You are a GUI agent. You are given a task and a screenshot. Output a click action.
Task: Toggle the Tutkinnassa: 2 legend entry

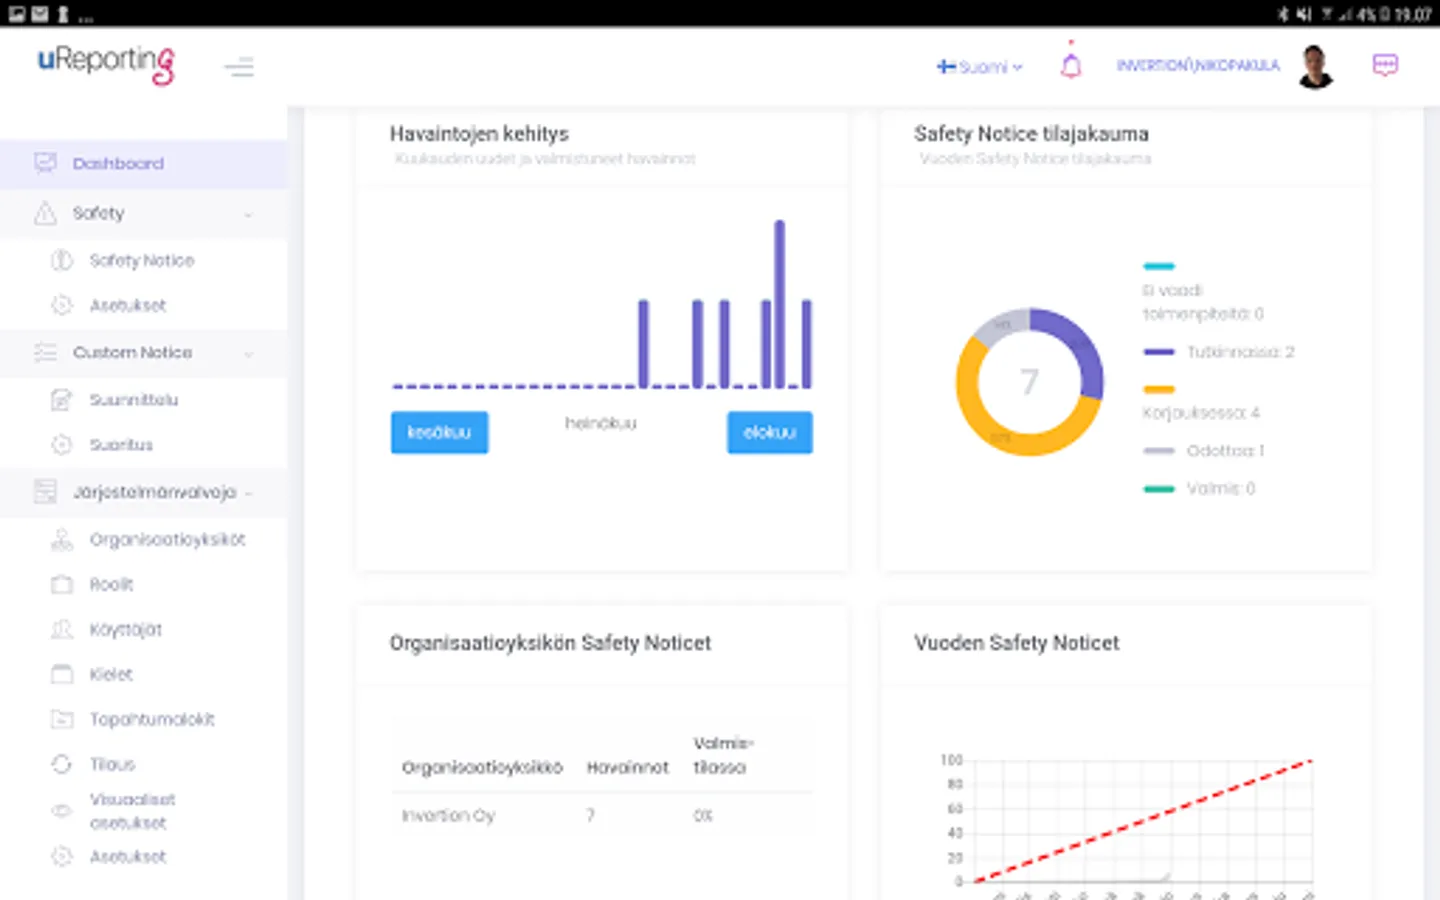click(1219, 352)
